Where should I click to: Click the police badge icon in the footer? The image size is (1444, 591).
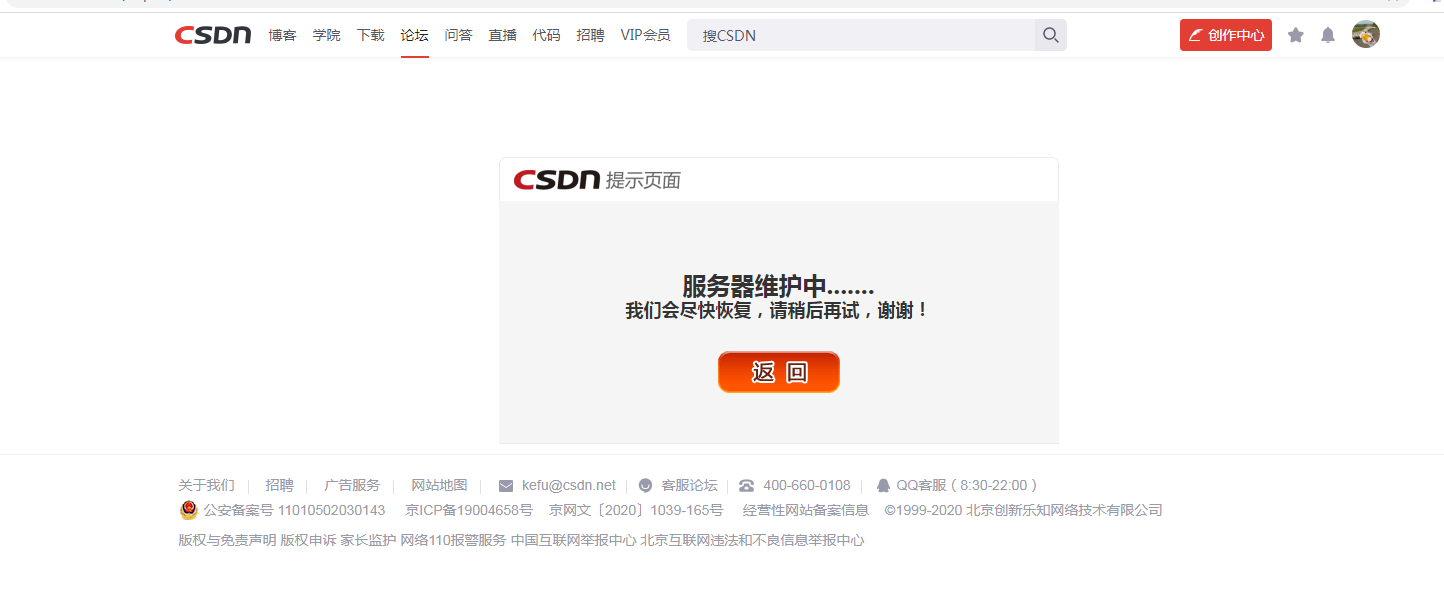(188, 510)
